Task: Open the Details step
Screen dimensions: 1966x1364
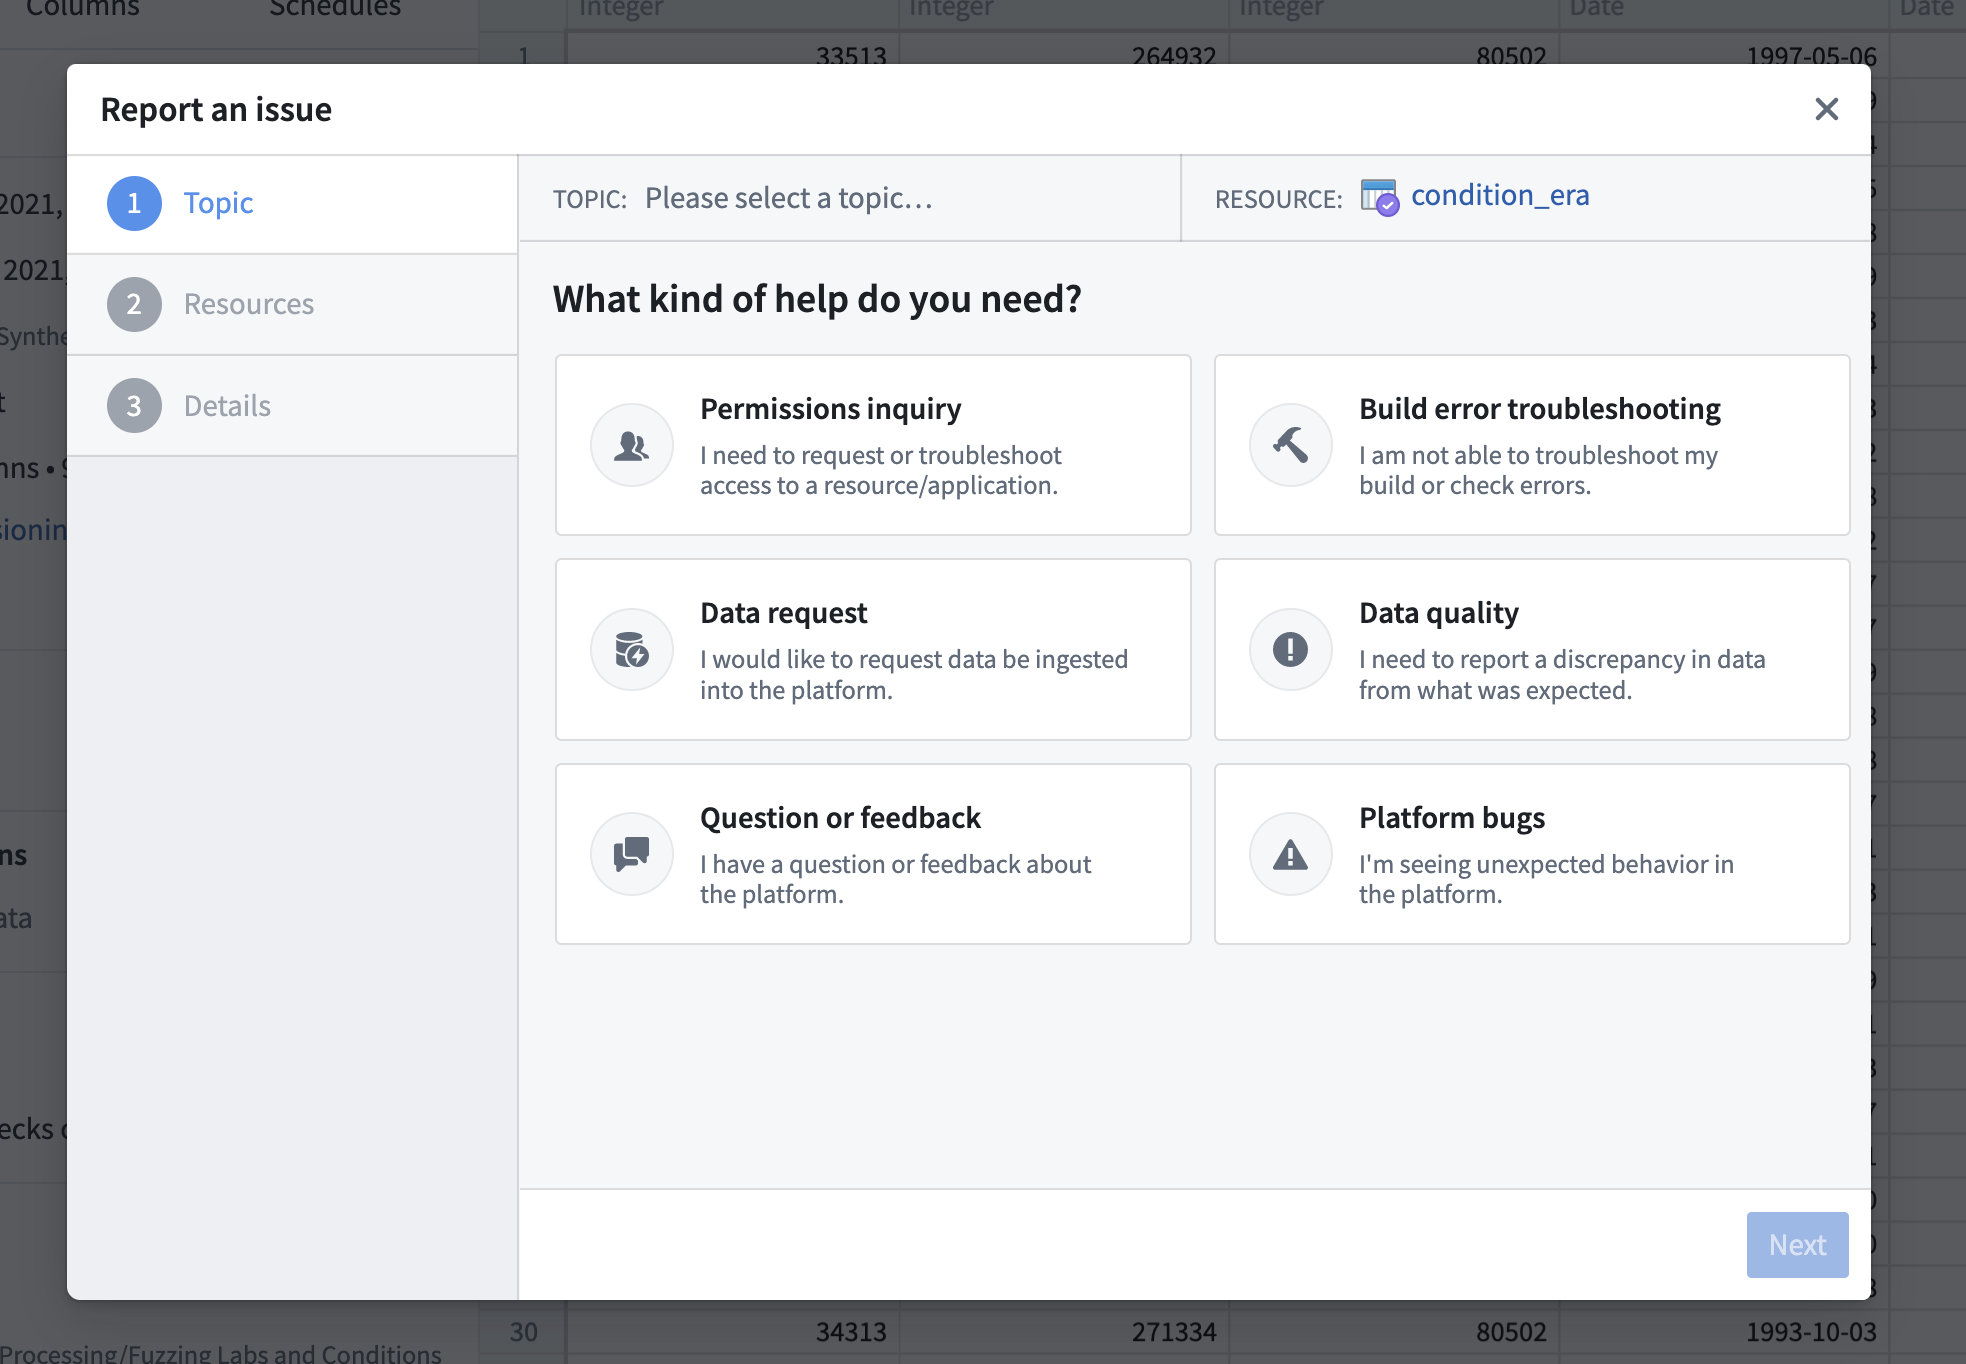Action: click(227, 406)
